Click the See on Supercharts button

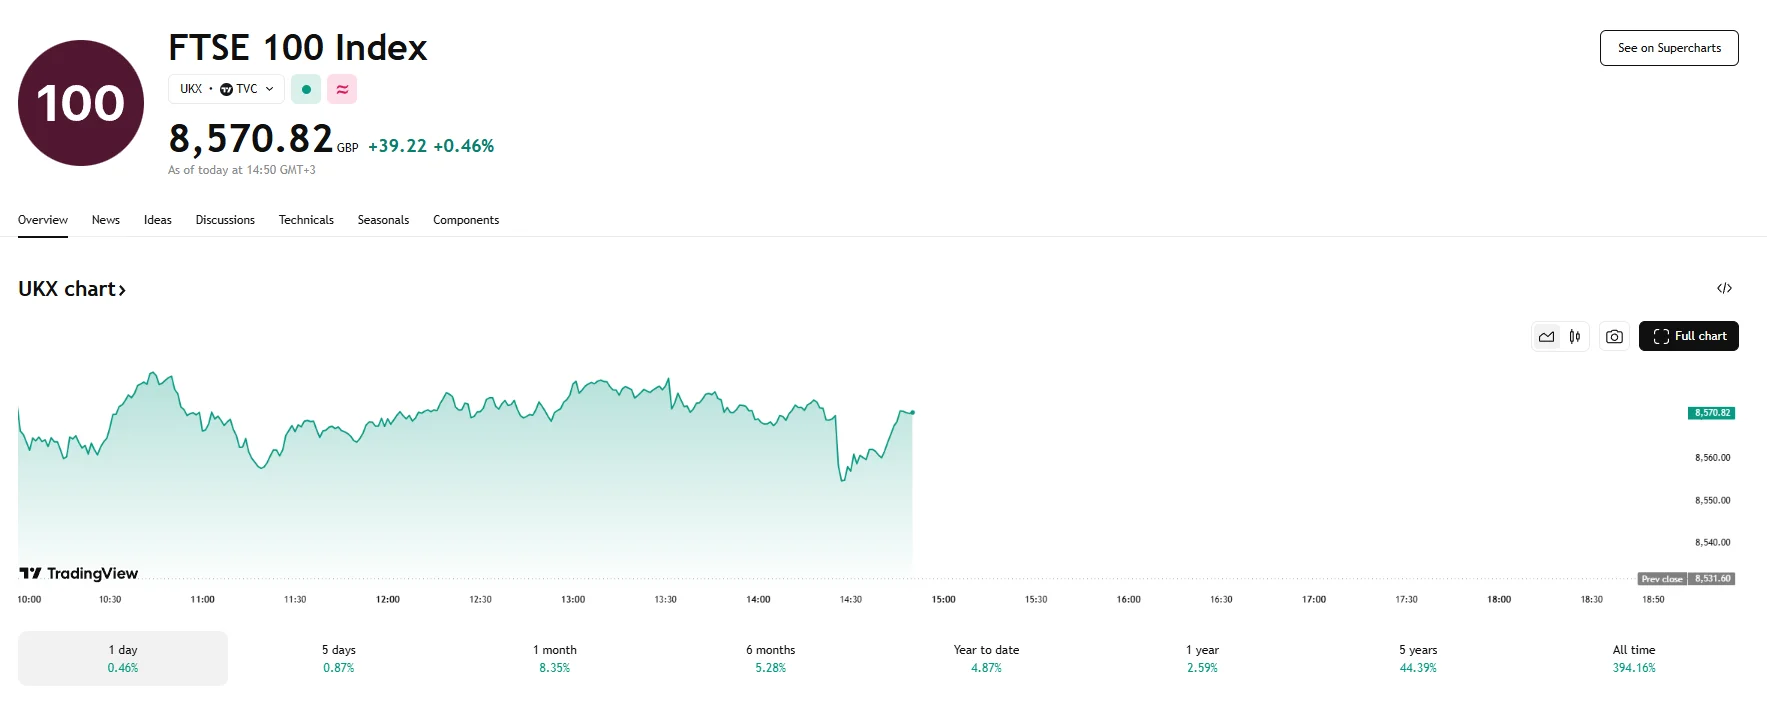tap(1669, 48)
